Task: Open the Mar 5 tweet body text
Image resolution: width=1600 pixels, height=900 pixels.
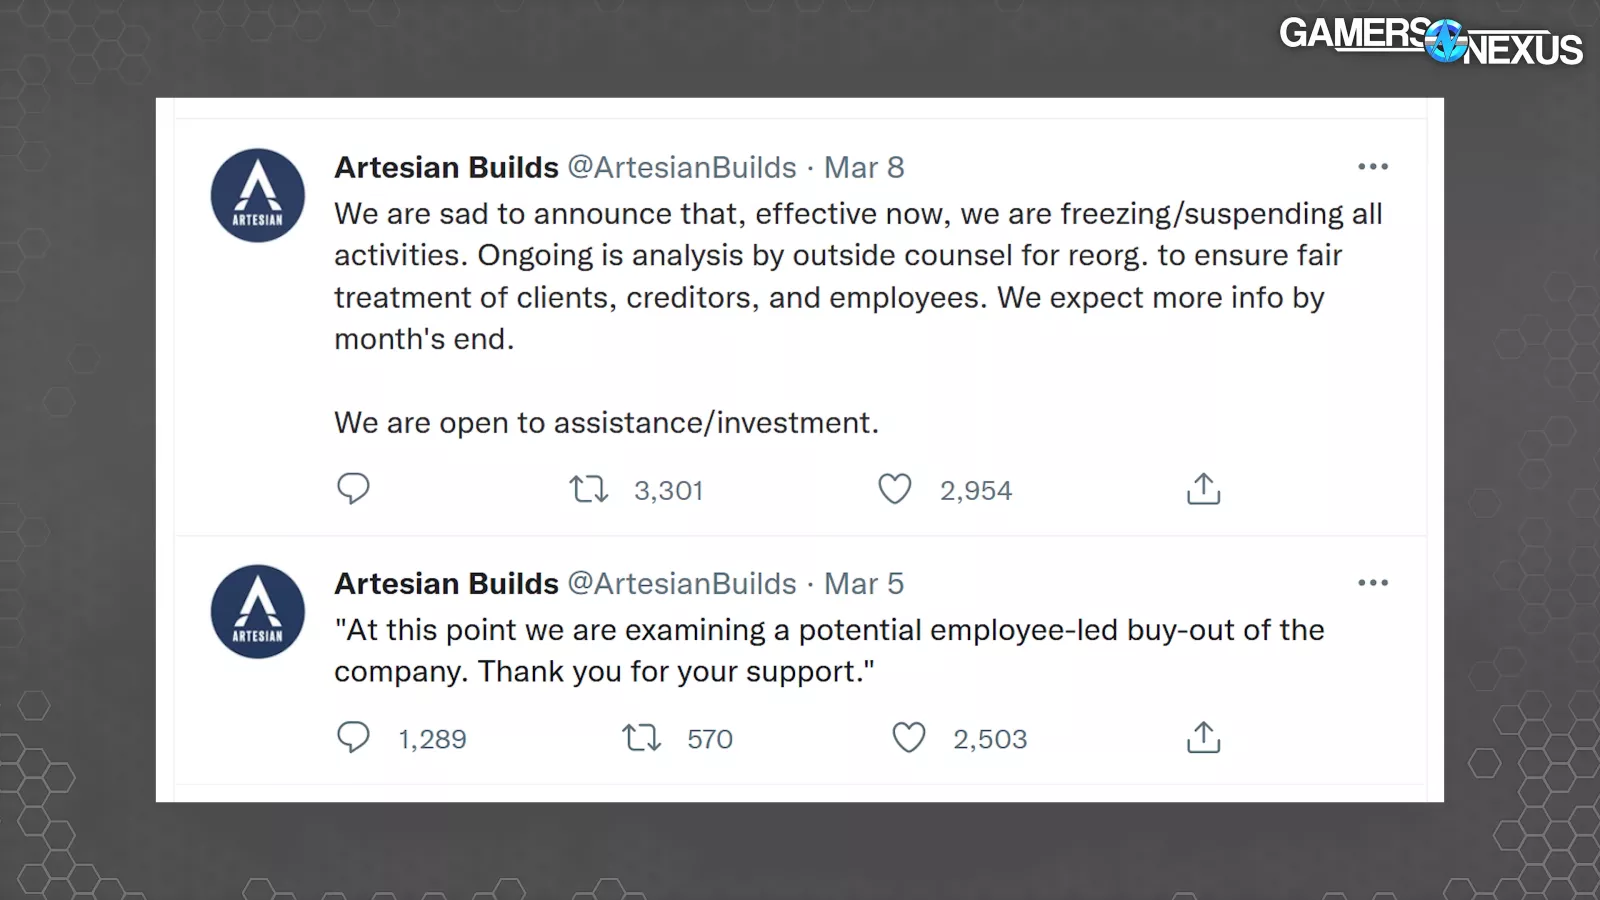Action: 829,651
